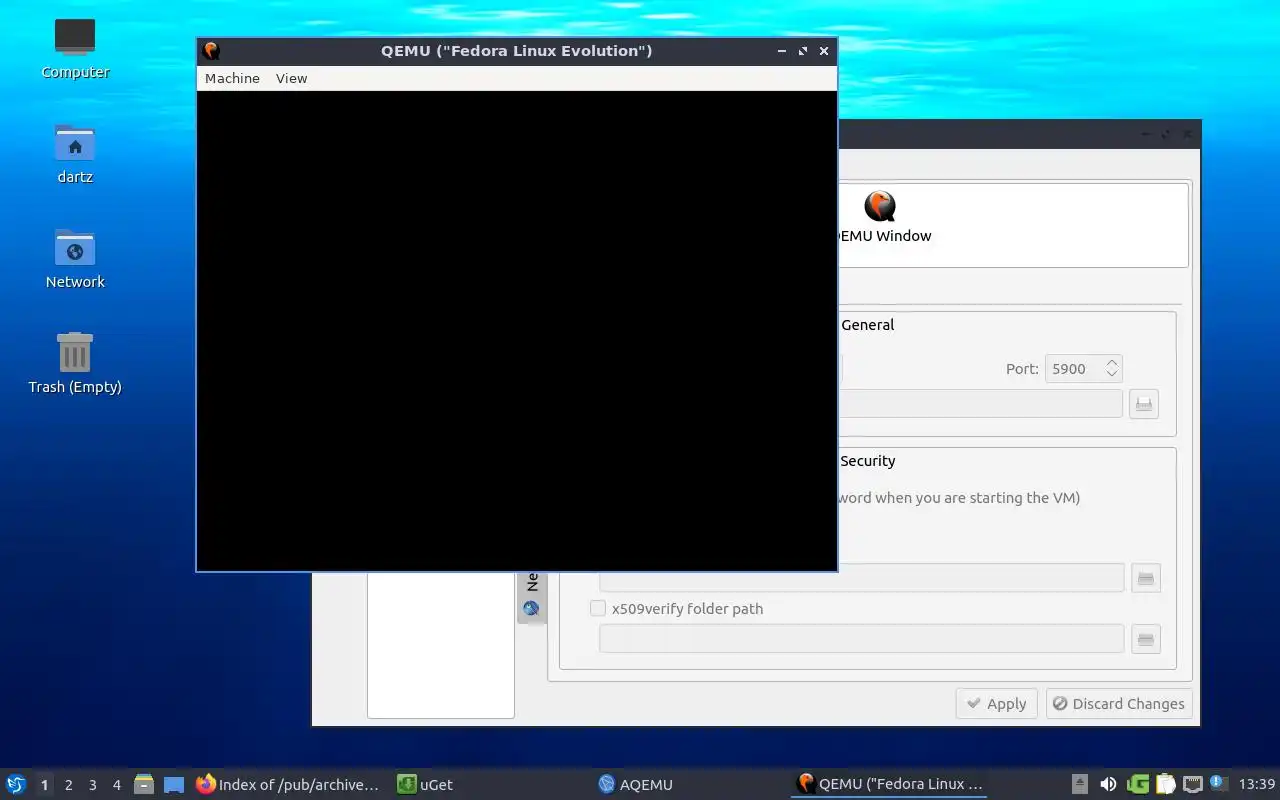Open the volume control in the tray
The height and width of the screenshot is (800, 1280).
pyautogui.click(x=1108, y=784)
